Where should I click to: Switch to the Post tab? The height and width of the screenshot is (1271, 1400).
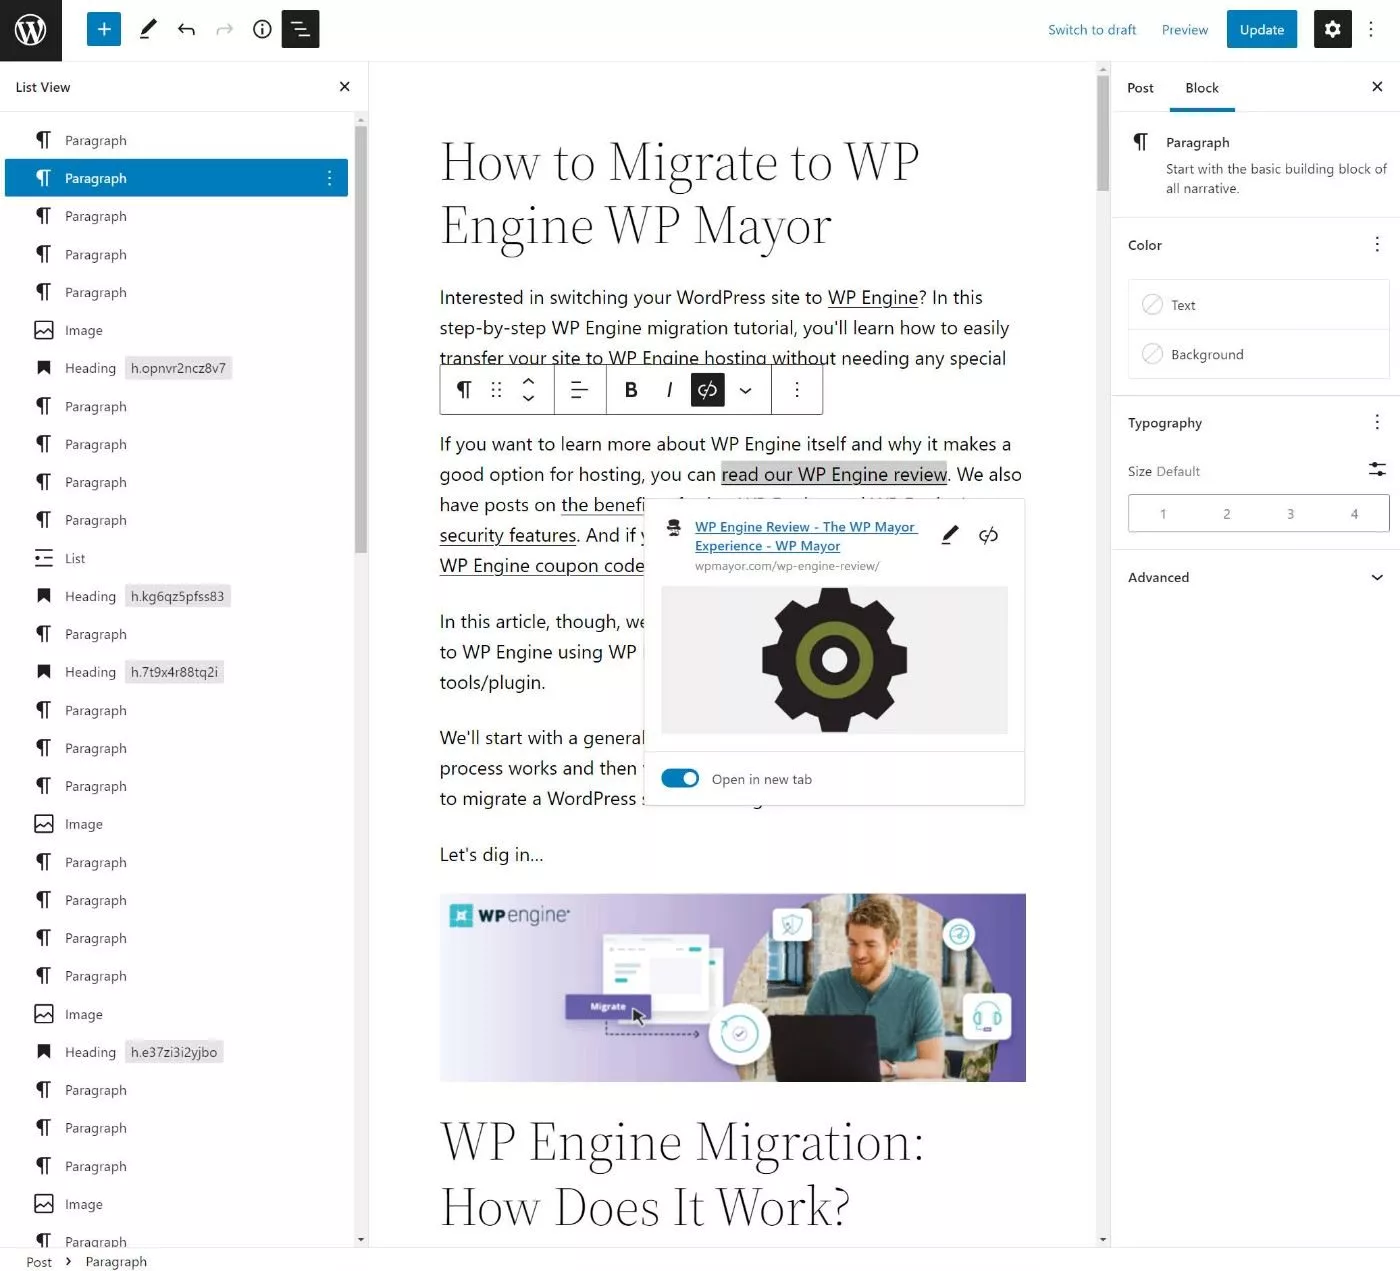click(1140, 87)
